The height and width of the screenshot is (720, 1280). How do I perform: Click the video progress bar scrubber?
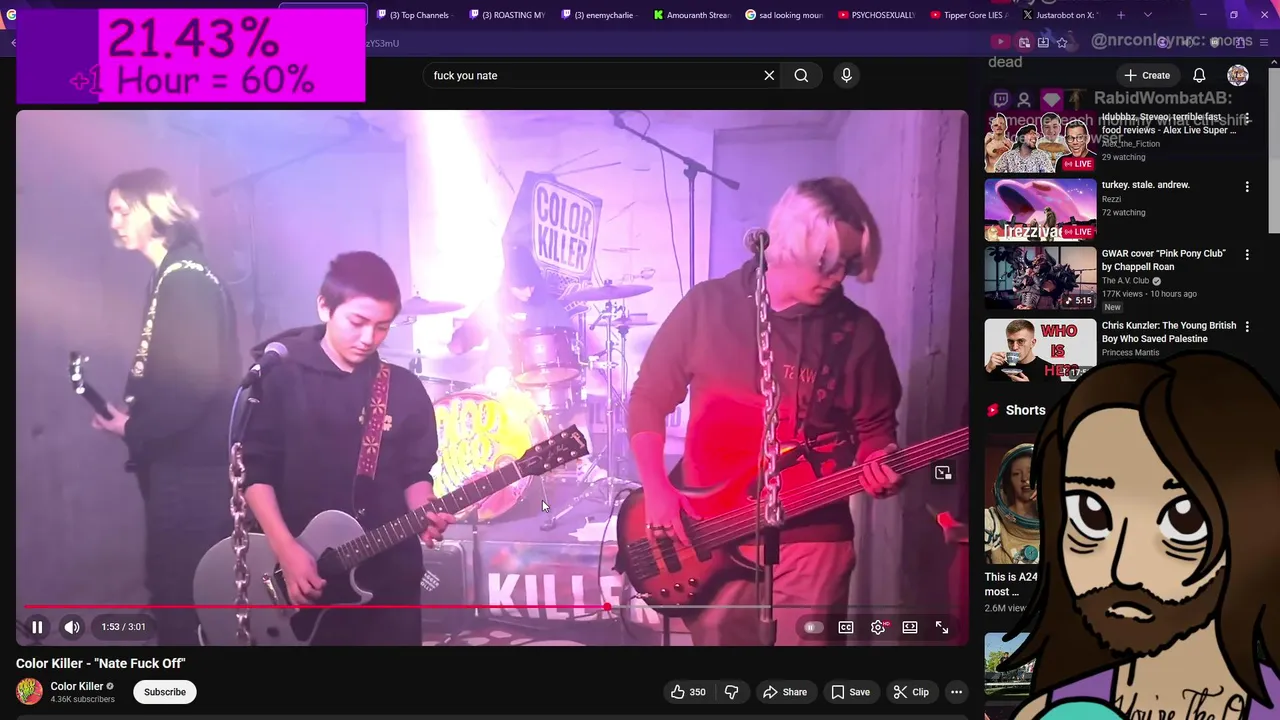[608, 607]
